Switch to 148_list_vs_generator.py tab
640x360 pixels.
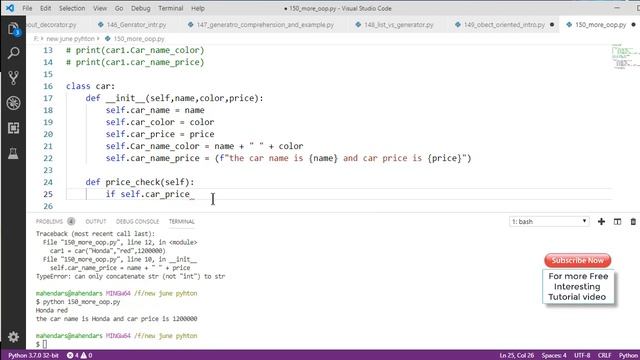point(394,25)
